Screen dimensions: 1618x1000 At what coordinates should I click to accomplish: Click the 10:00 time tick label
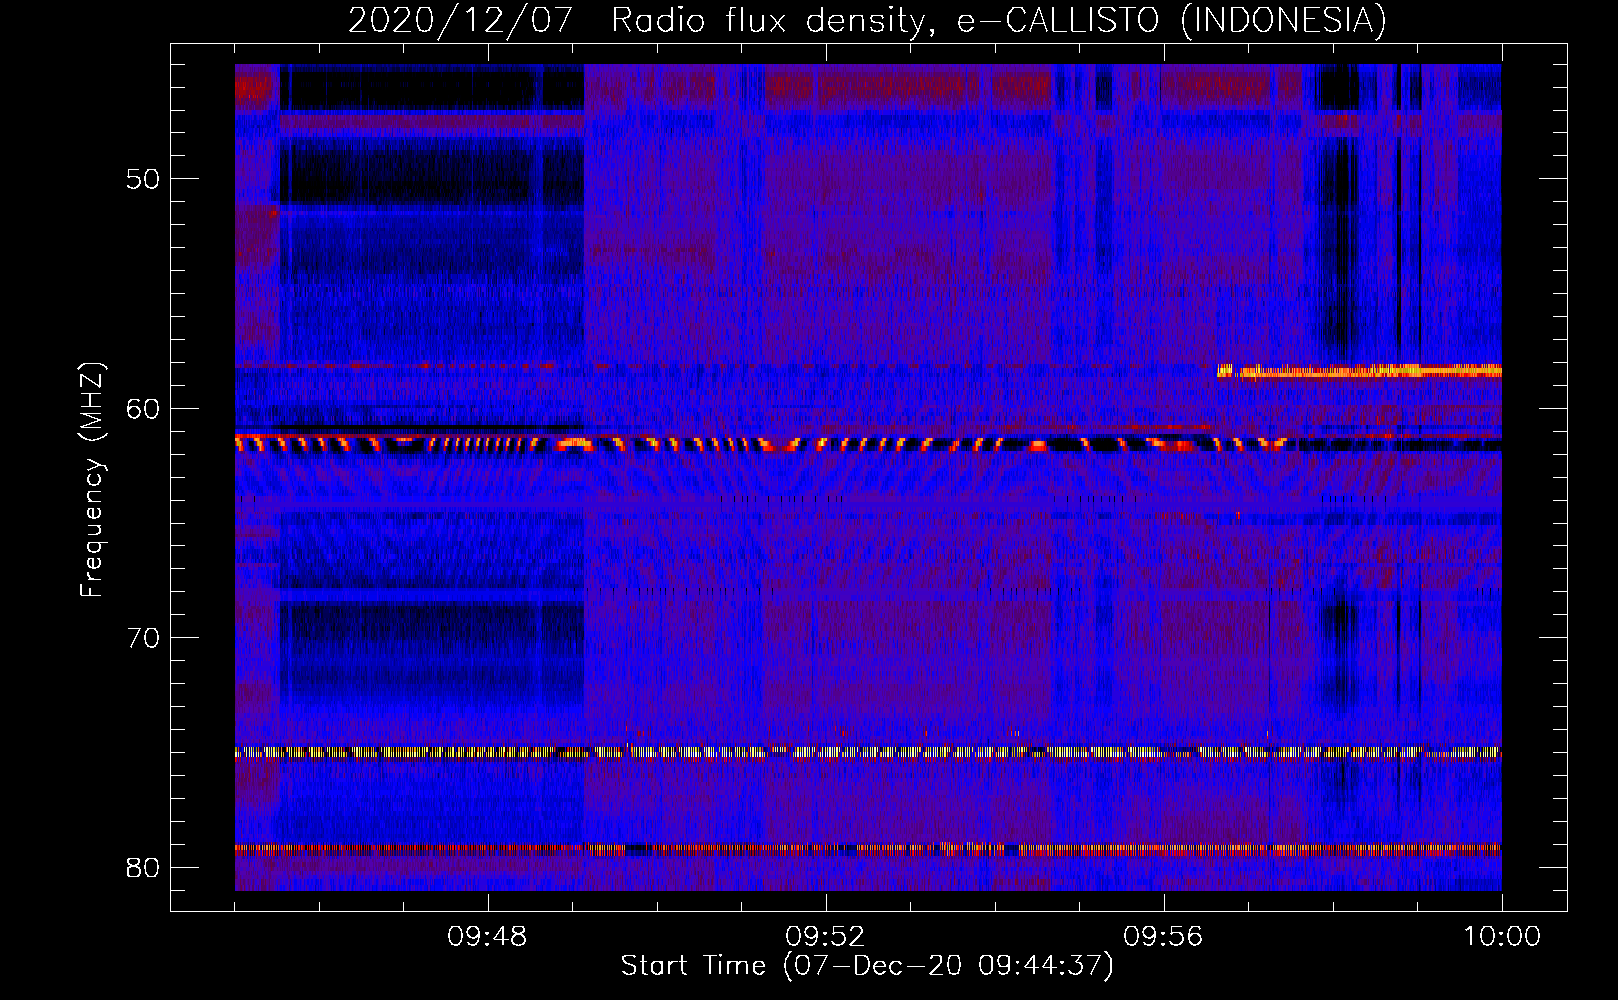[1502, 937]
